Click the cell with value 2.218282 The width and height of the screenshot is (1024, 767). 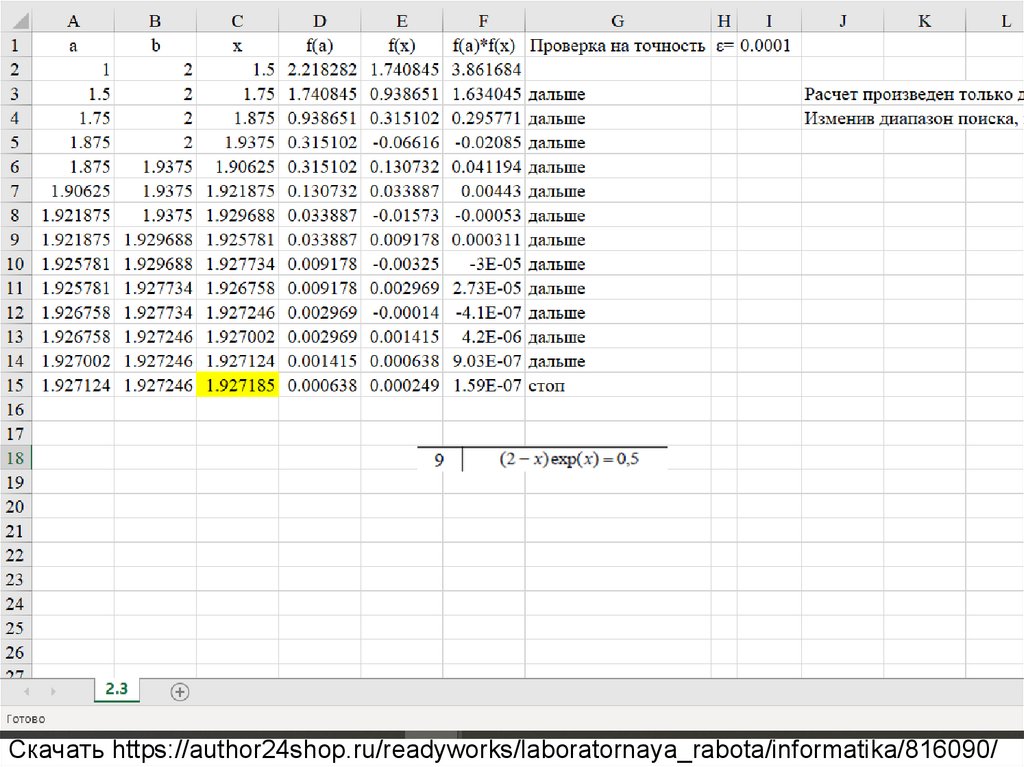(319, 70)
